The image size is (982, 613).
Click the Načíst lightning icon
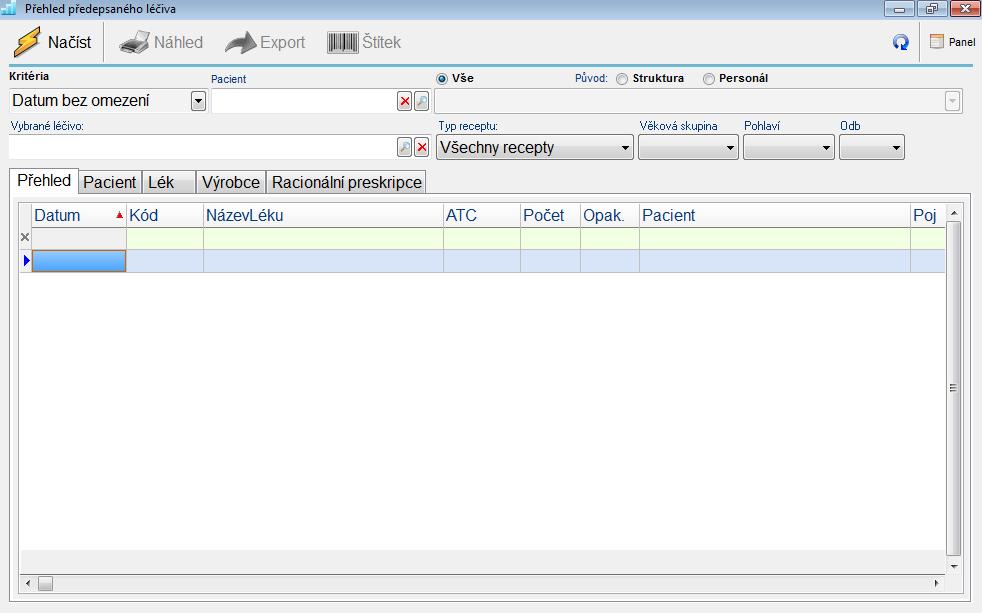click(x=28, y=42)
